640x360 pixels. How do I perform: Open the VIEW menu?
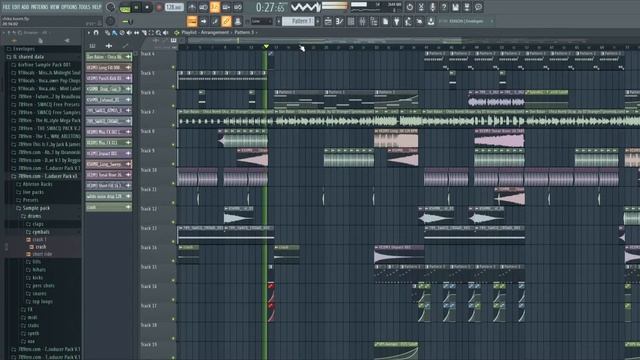point(54,7)
